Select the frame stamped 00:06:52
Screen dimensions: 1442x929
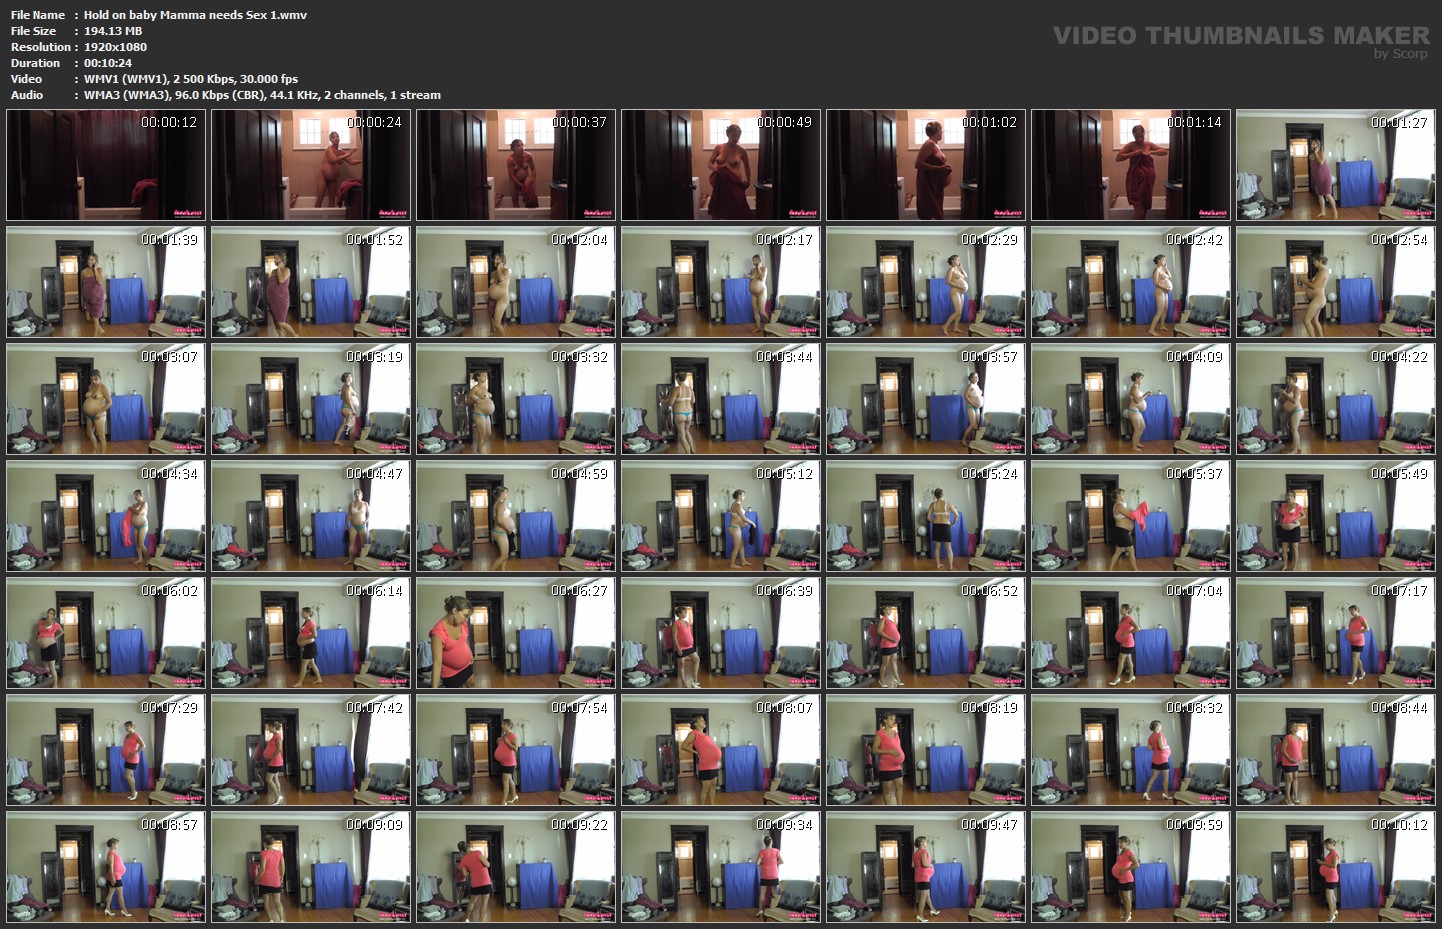pos(926,633)
